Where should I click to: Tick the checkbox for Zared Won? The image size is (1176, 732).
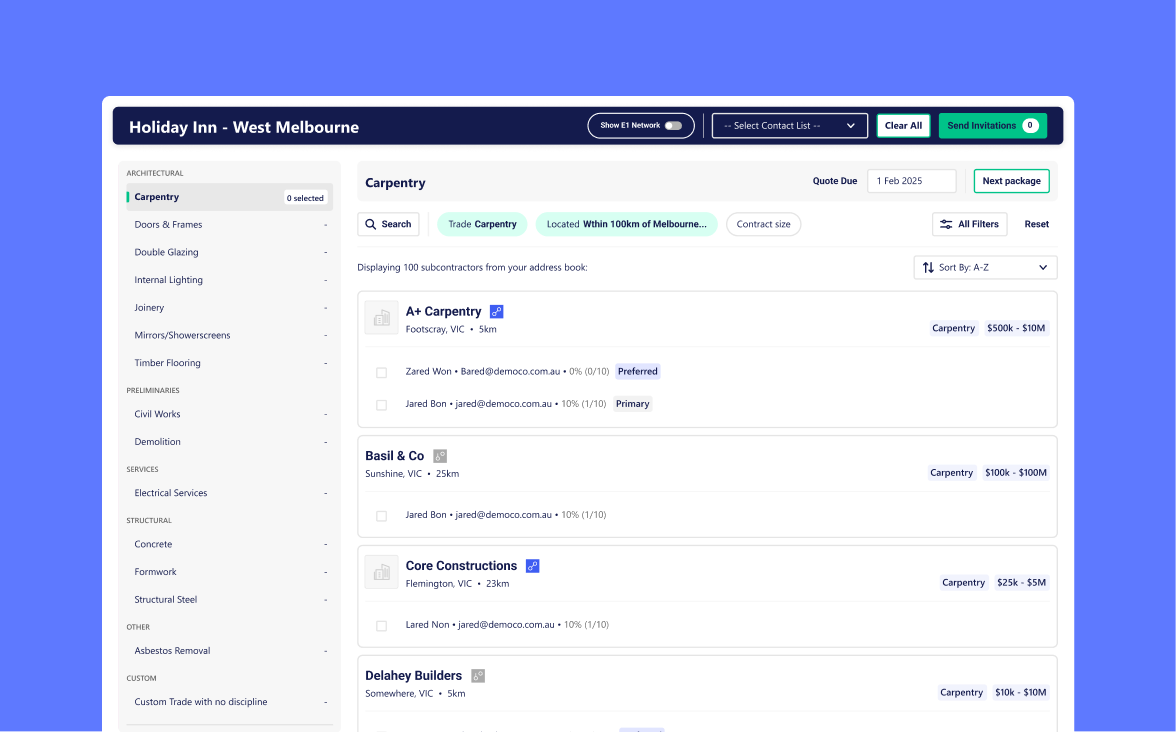point(381,373)
